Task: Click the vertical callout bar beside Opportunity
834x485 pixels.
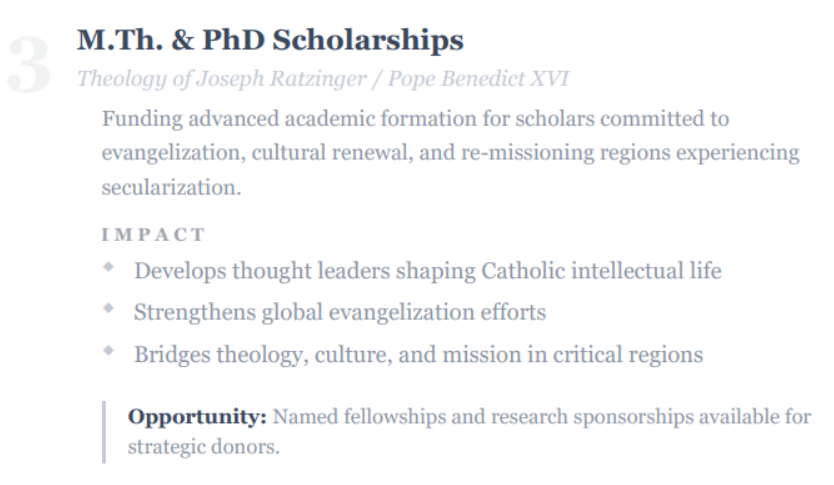Action: (x=104, y=431)
